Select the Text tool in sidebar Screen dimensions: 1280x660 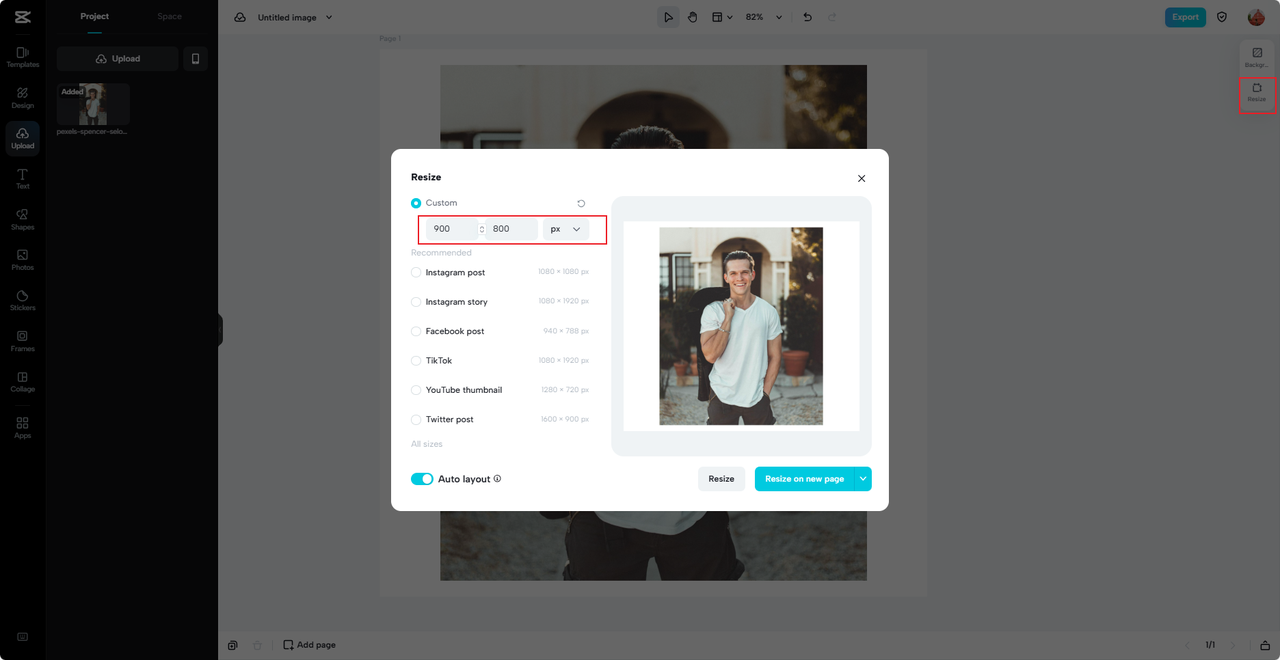coord(22,179)
